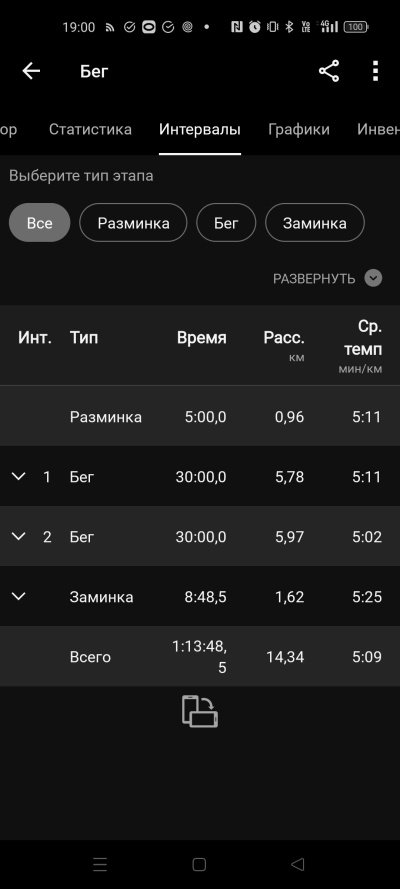
Task: Select the Заминка filter chip
Action: click(x=314, y=223)
